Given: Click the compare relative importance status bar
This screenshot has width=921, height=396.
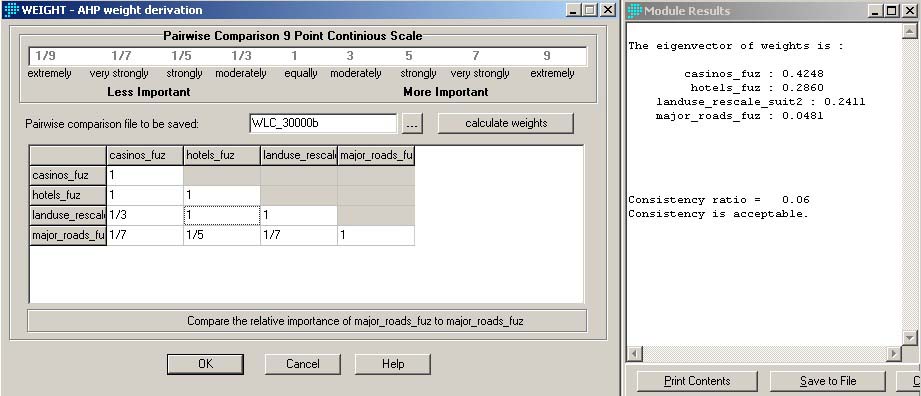Looking at the screenshot, I should (307, 321).
